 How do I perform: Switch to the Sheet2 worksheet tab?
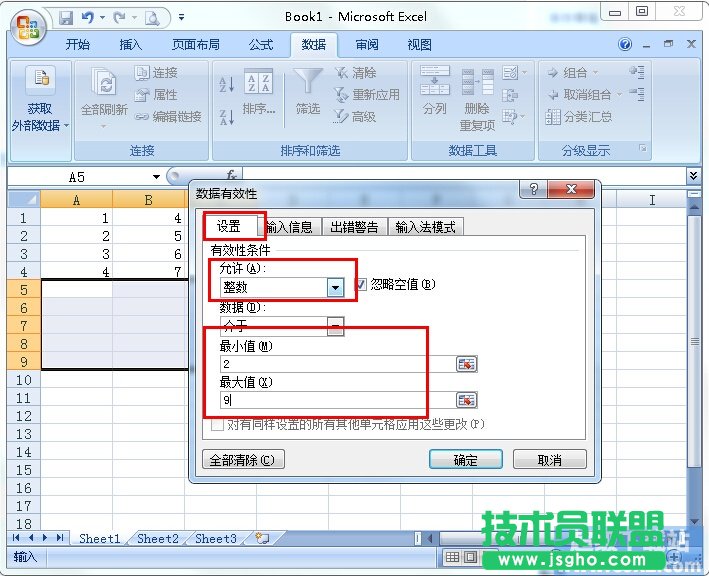click(158, 538)
